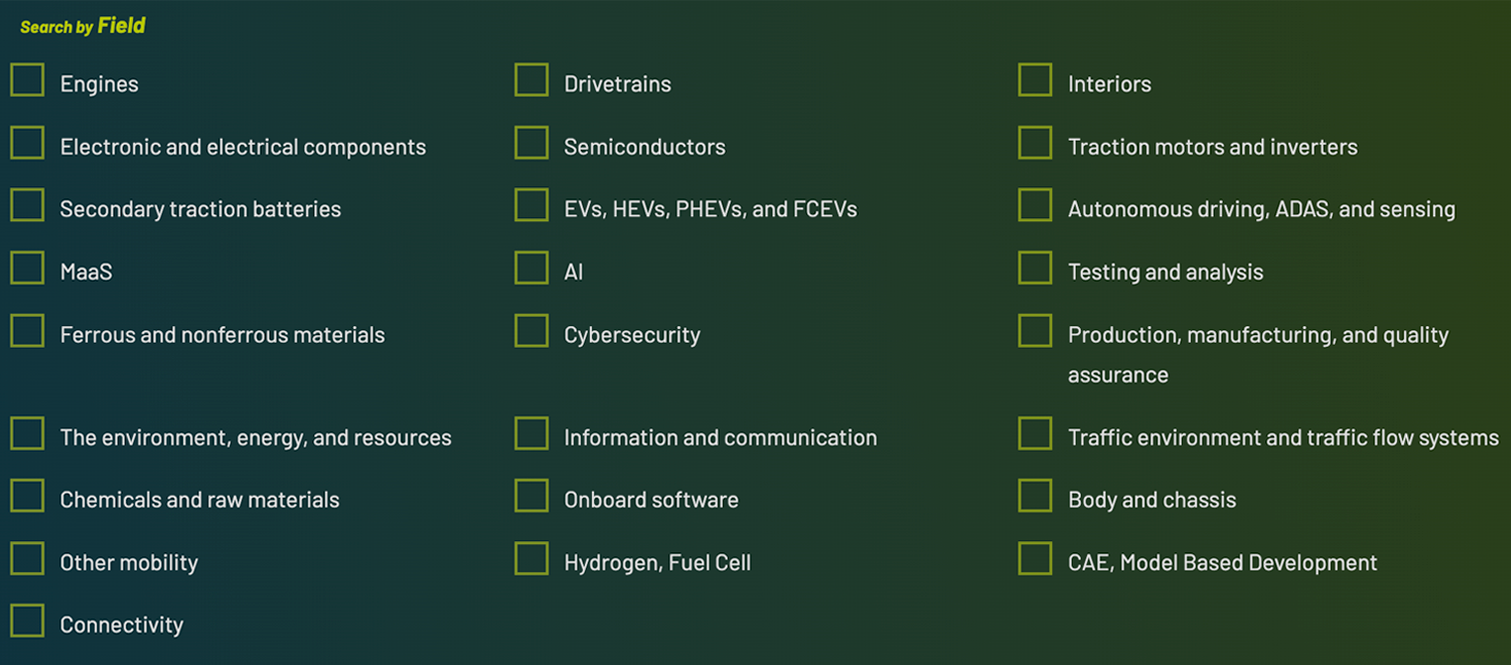
Task: Tick the Onboard software checkbox
Action: click(531, 496)
